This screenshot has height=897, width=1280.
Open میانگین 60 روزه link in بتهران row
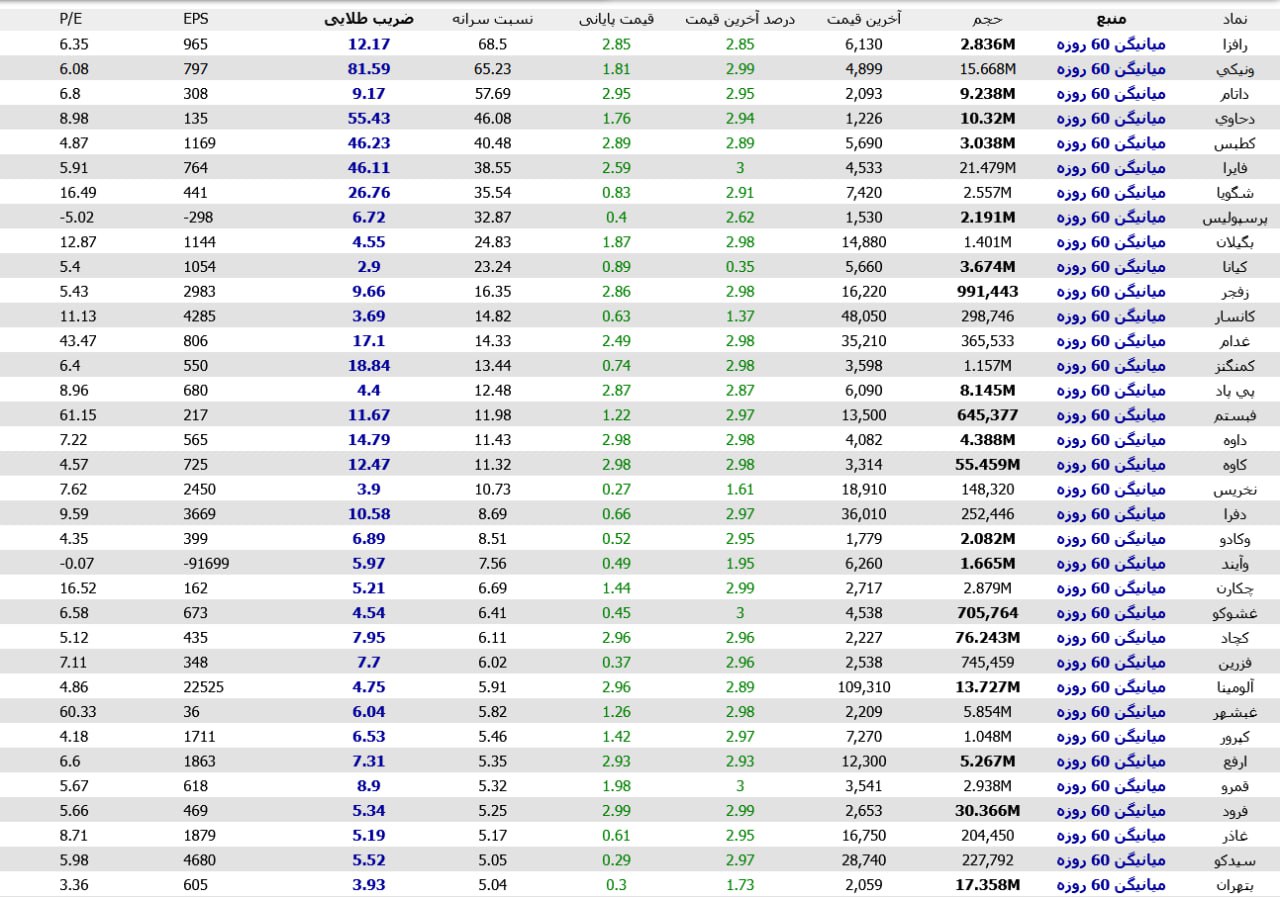pos(1111,885)
